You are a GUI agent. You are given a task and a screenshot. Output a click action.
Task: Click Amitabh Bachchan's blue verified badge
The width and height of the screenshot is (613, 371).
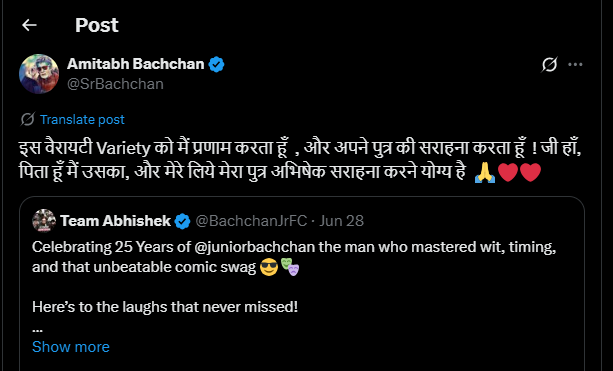(x=216, y=64)
